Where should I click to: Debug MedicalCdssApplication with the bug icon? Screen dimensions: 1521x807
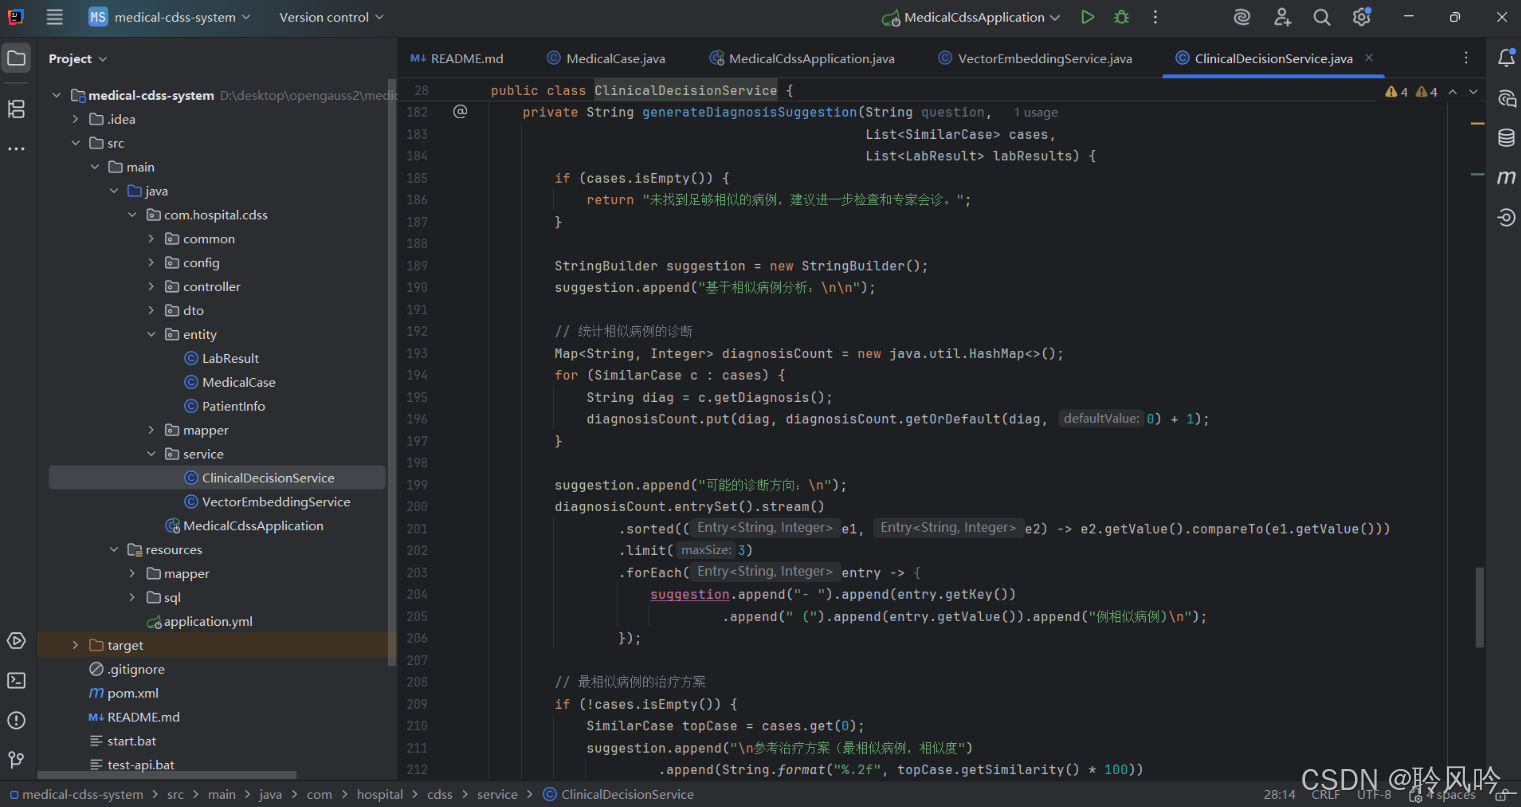(x=1121, y=17)
